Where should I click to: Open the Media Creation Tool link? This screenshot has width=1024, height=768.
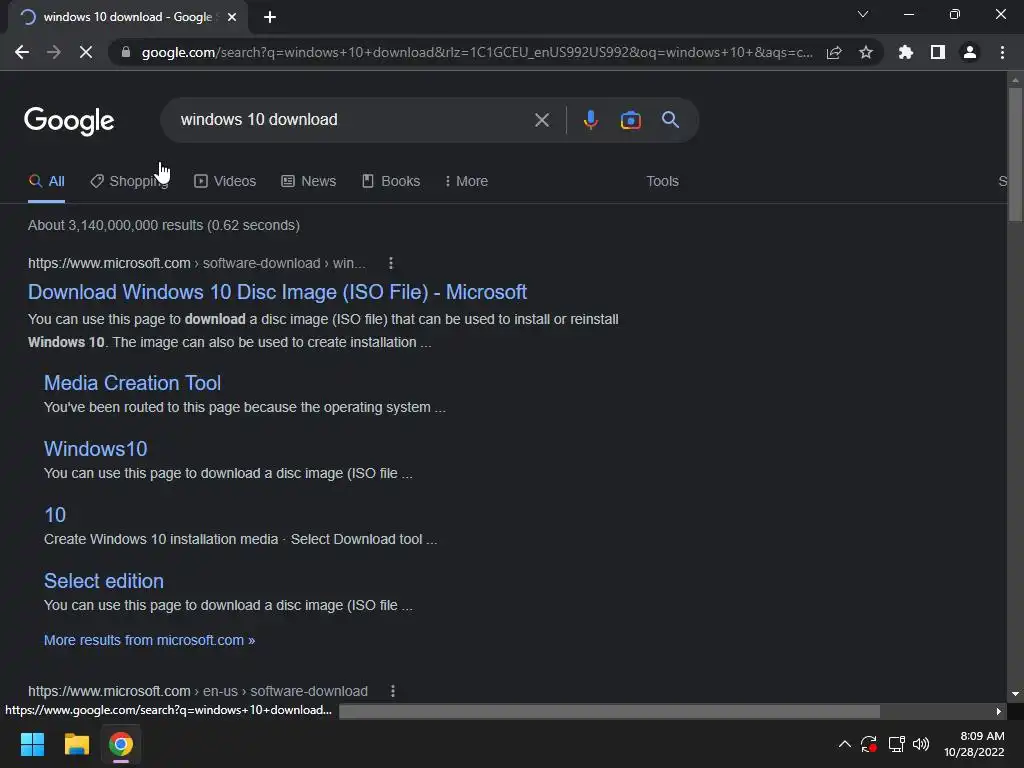coord(132,383)
